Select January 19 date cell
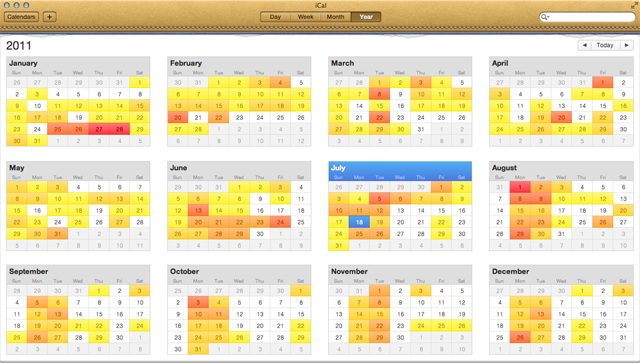Image resolution: width=640 pixels, height=363 pixels. coord(78,117)
